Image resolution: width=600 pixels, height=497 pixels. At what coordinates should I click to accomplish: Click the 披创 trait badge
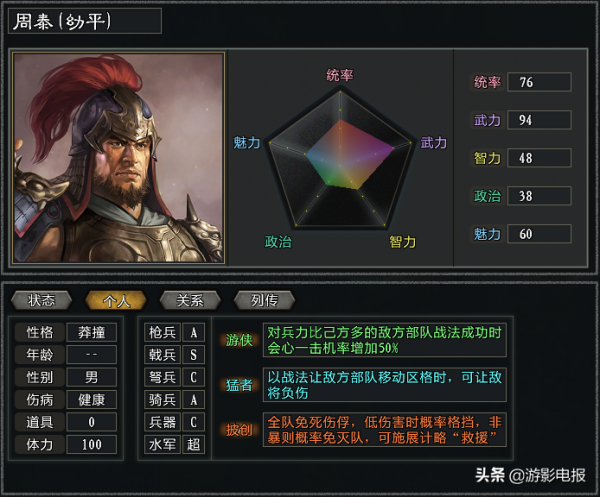[x=239, y=427]
